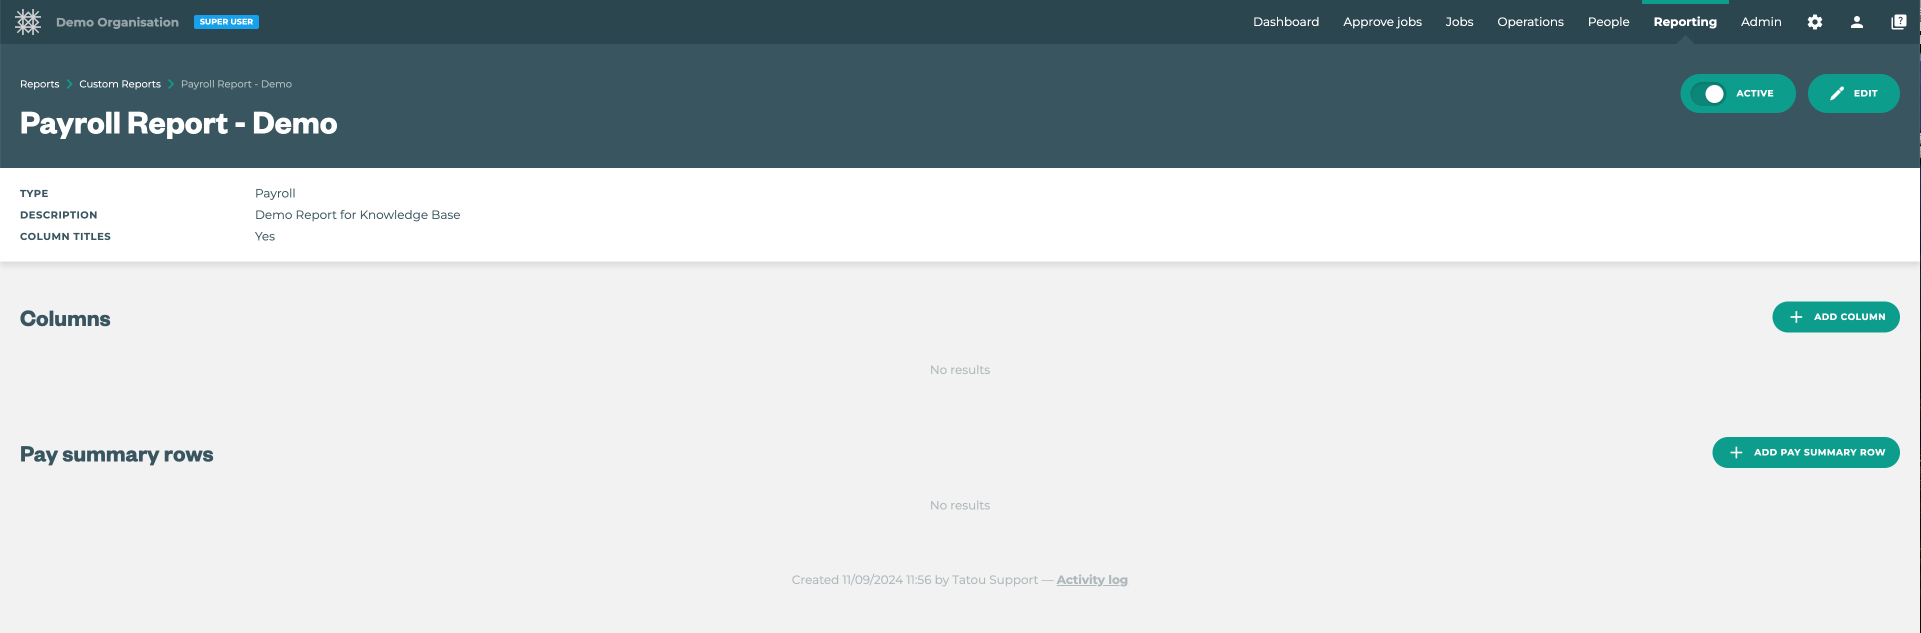Select Operations in the top navigation
The width and height of the screenshot is (1921, 633).
(1530, 22)
